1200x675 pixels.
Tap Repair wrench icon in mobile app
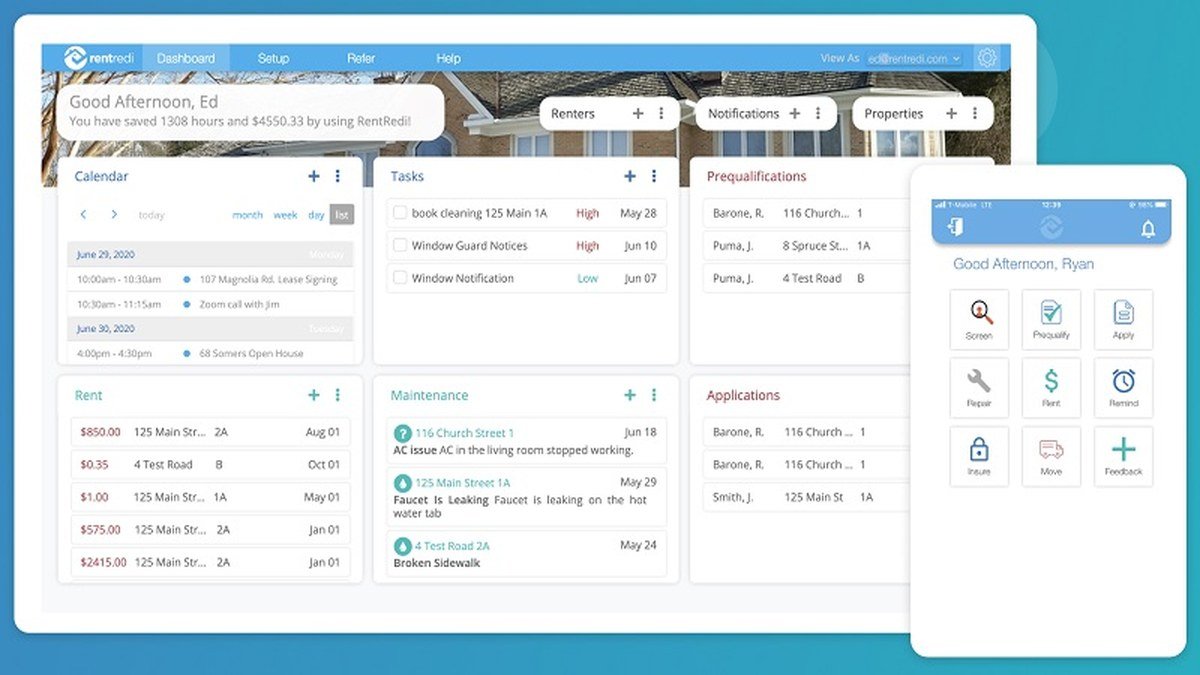pos(979,388)
